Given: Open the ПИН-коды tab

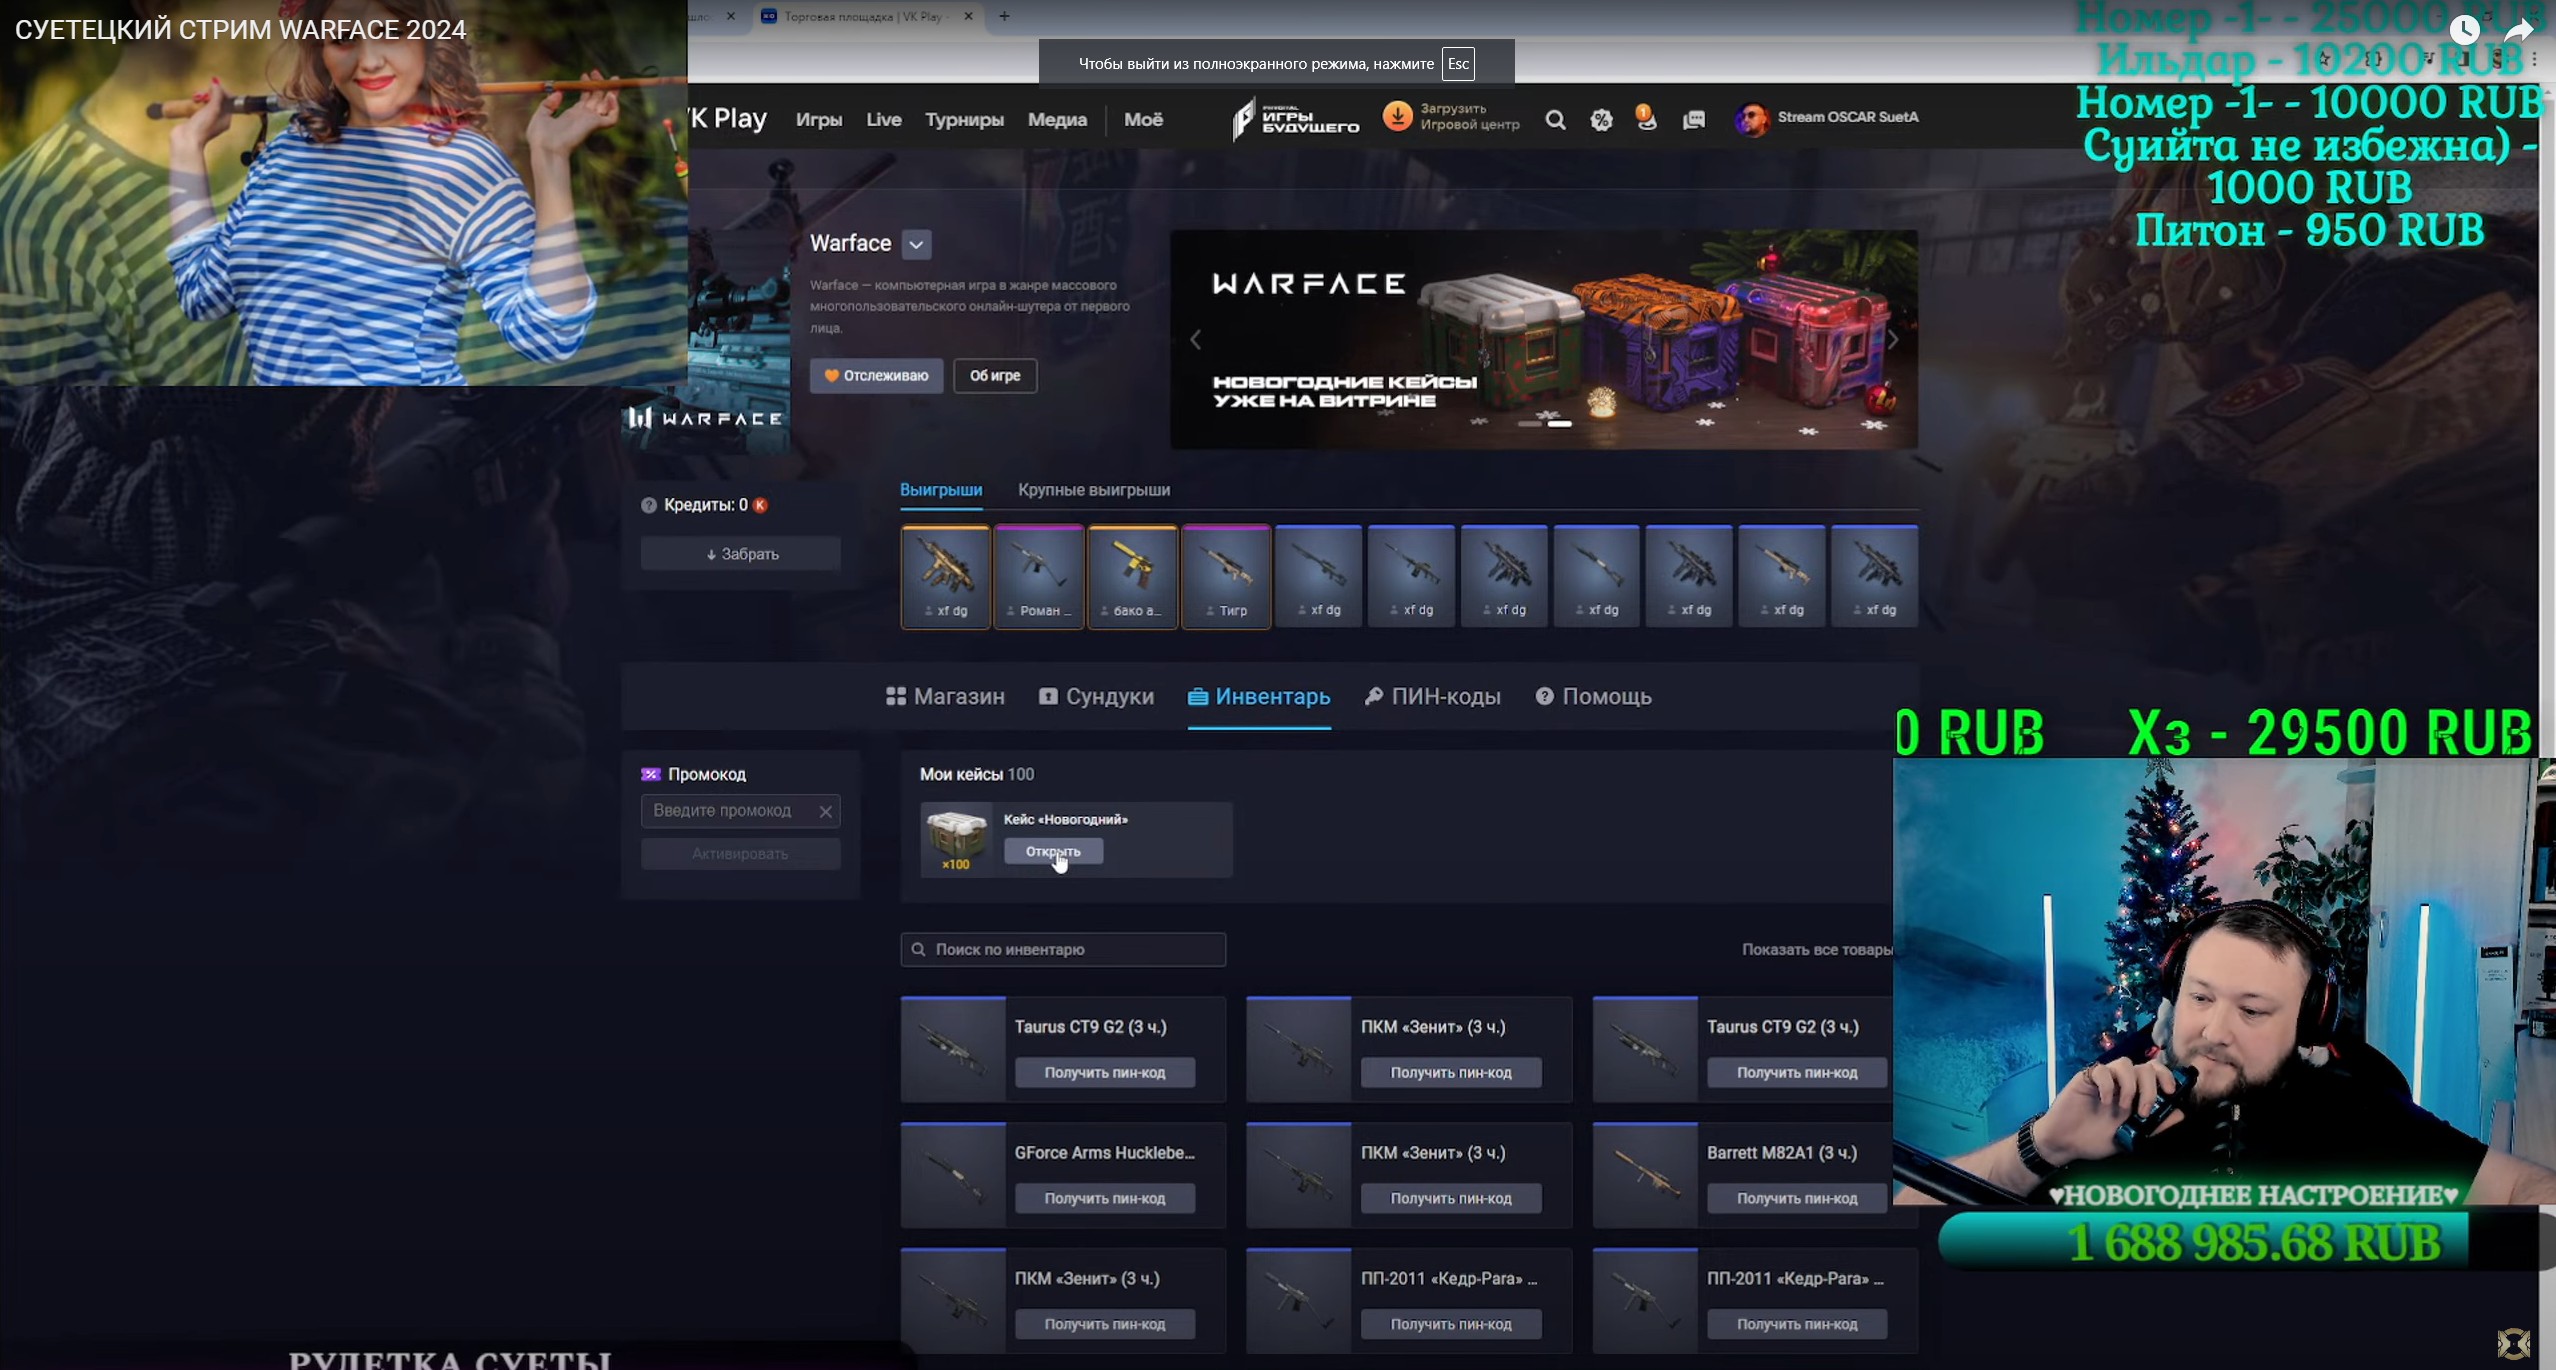Looking at the screenshot, I should point(1432,697).
